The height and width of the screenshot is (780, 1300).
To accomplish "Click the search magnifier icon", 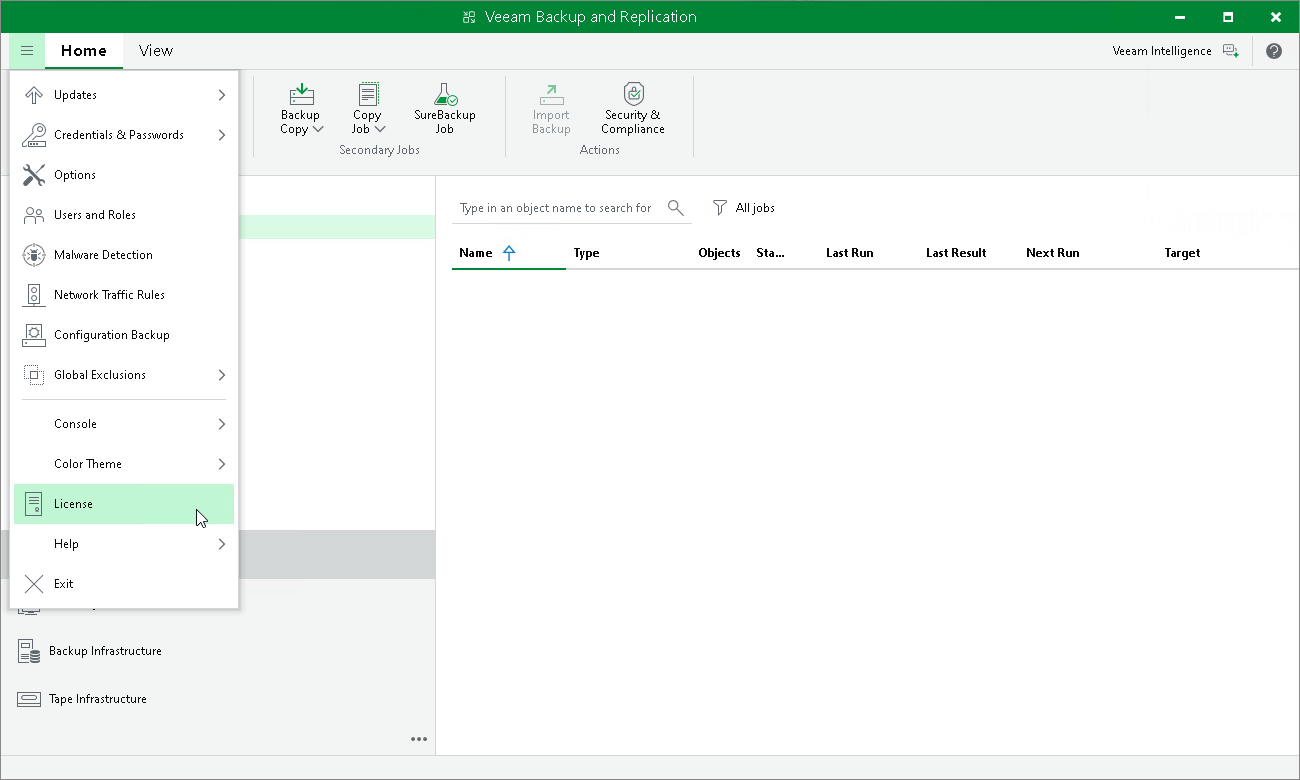I will [x=676, y=208].
